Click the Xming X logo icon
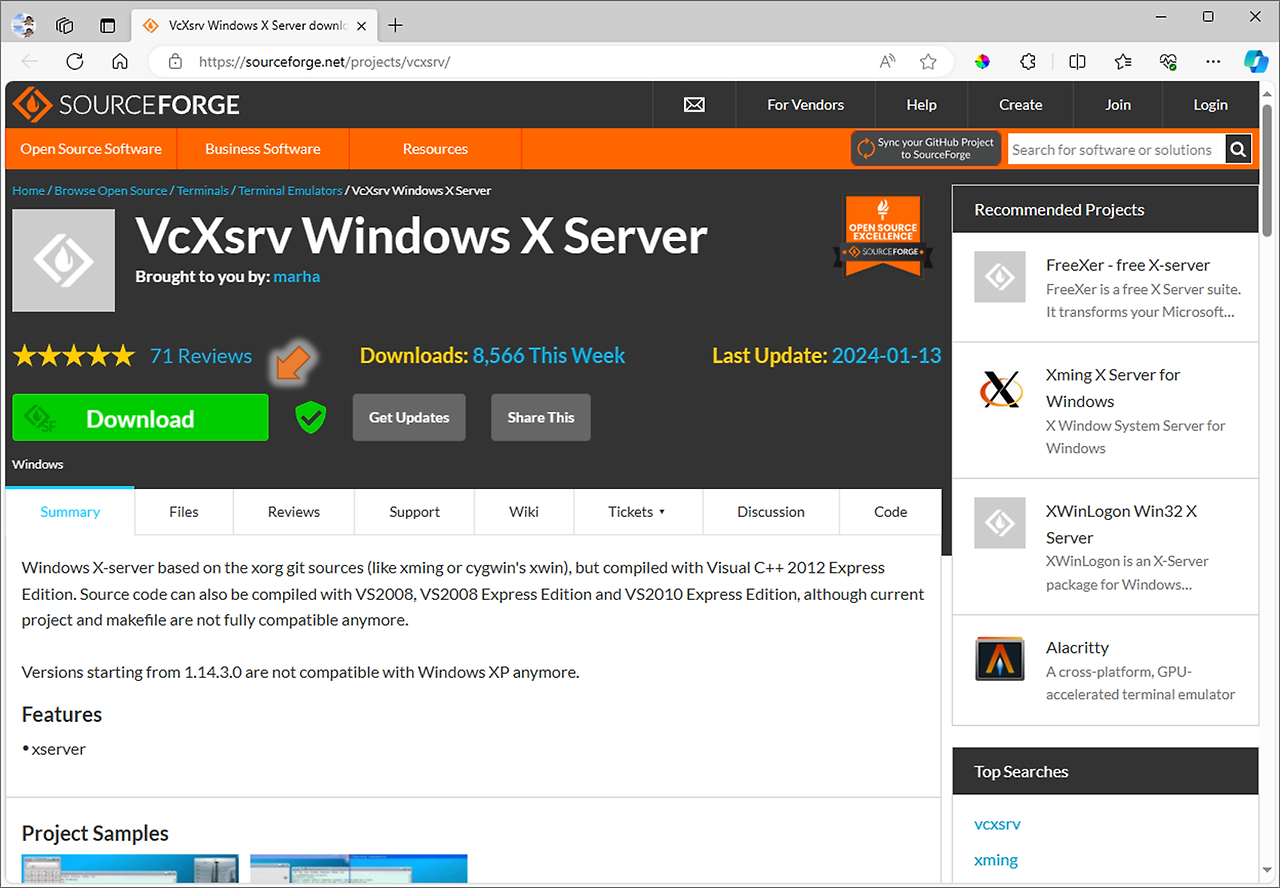Screen dimensions: 1280x888 (1000, 388)
